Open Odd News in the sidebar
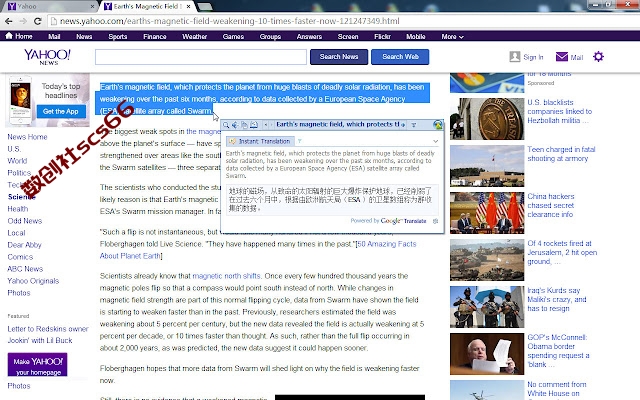Image resolution: width=640 pixels, height=400 pixels. (24, 221)
